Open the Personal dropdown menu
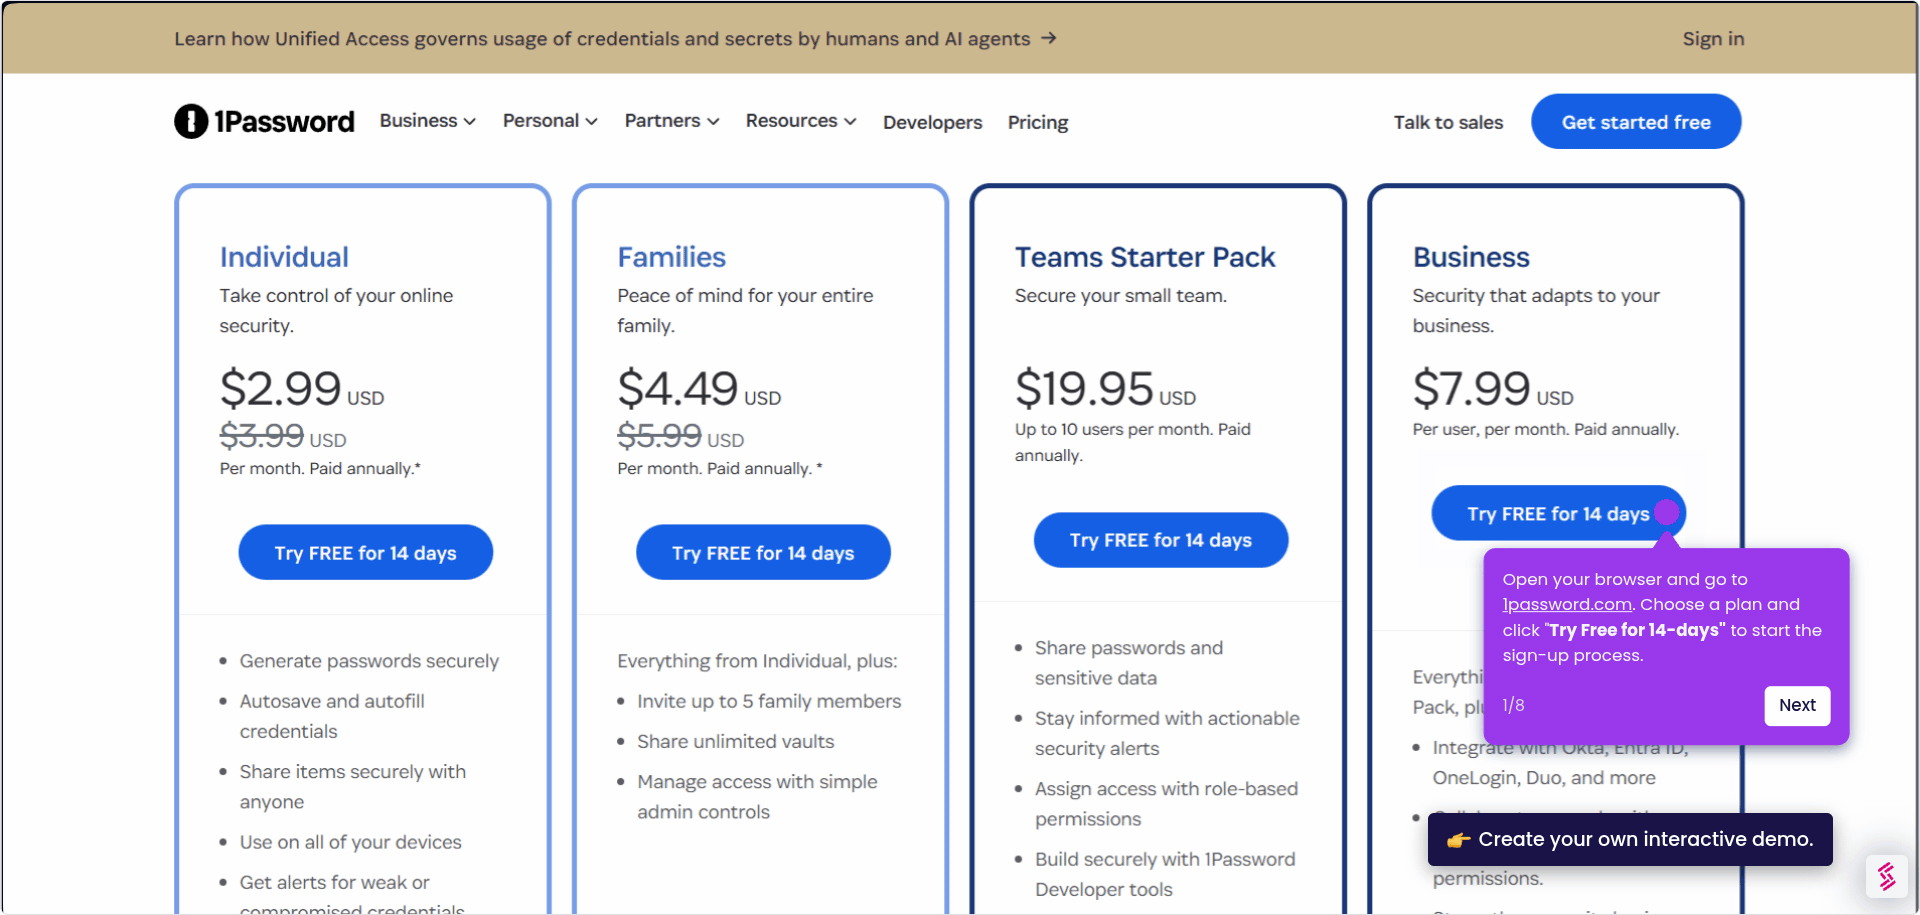Viewport: 1920px width, 915px height. click(549, 120)
